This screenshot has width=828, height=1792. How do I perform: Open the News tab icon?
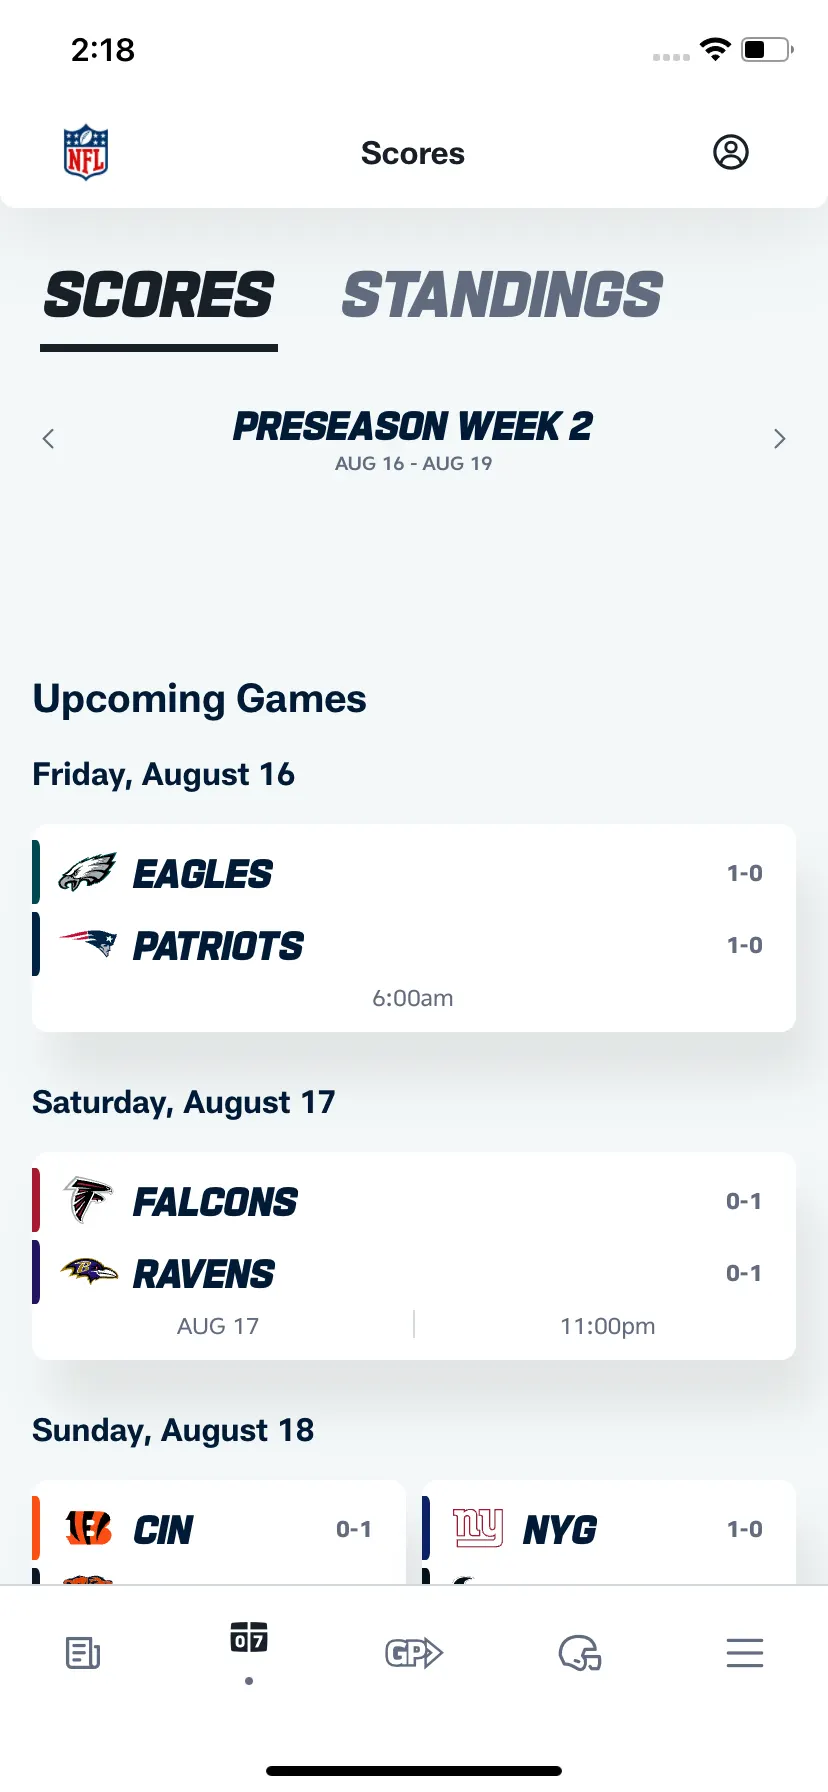click(83, 1653)
